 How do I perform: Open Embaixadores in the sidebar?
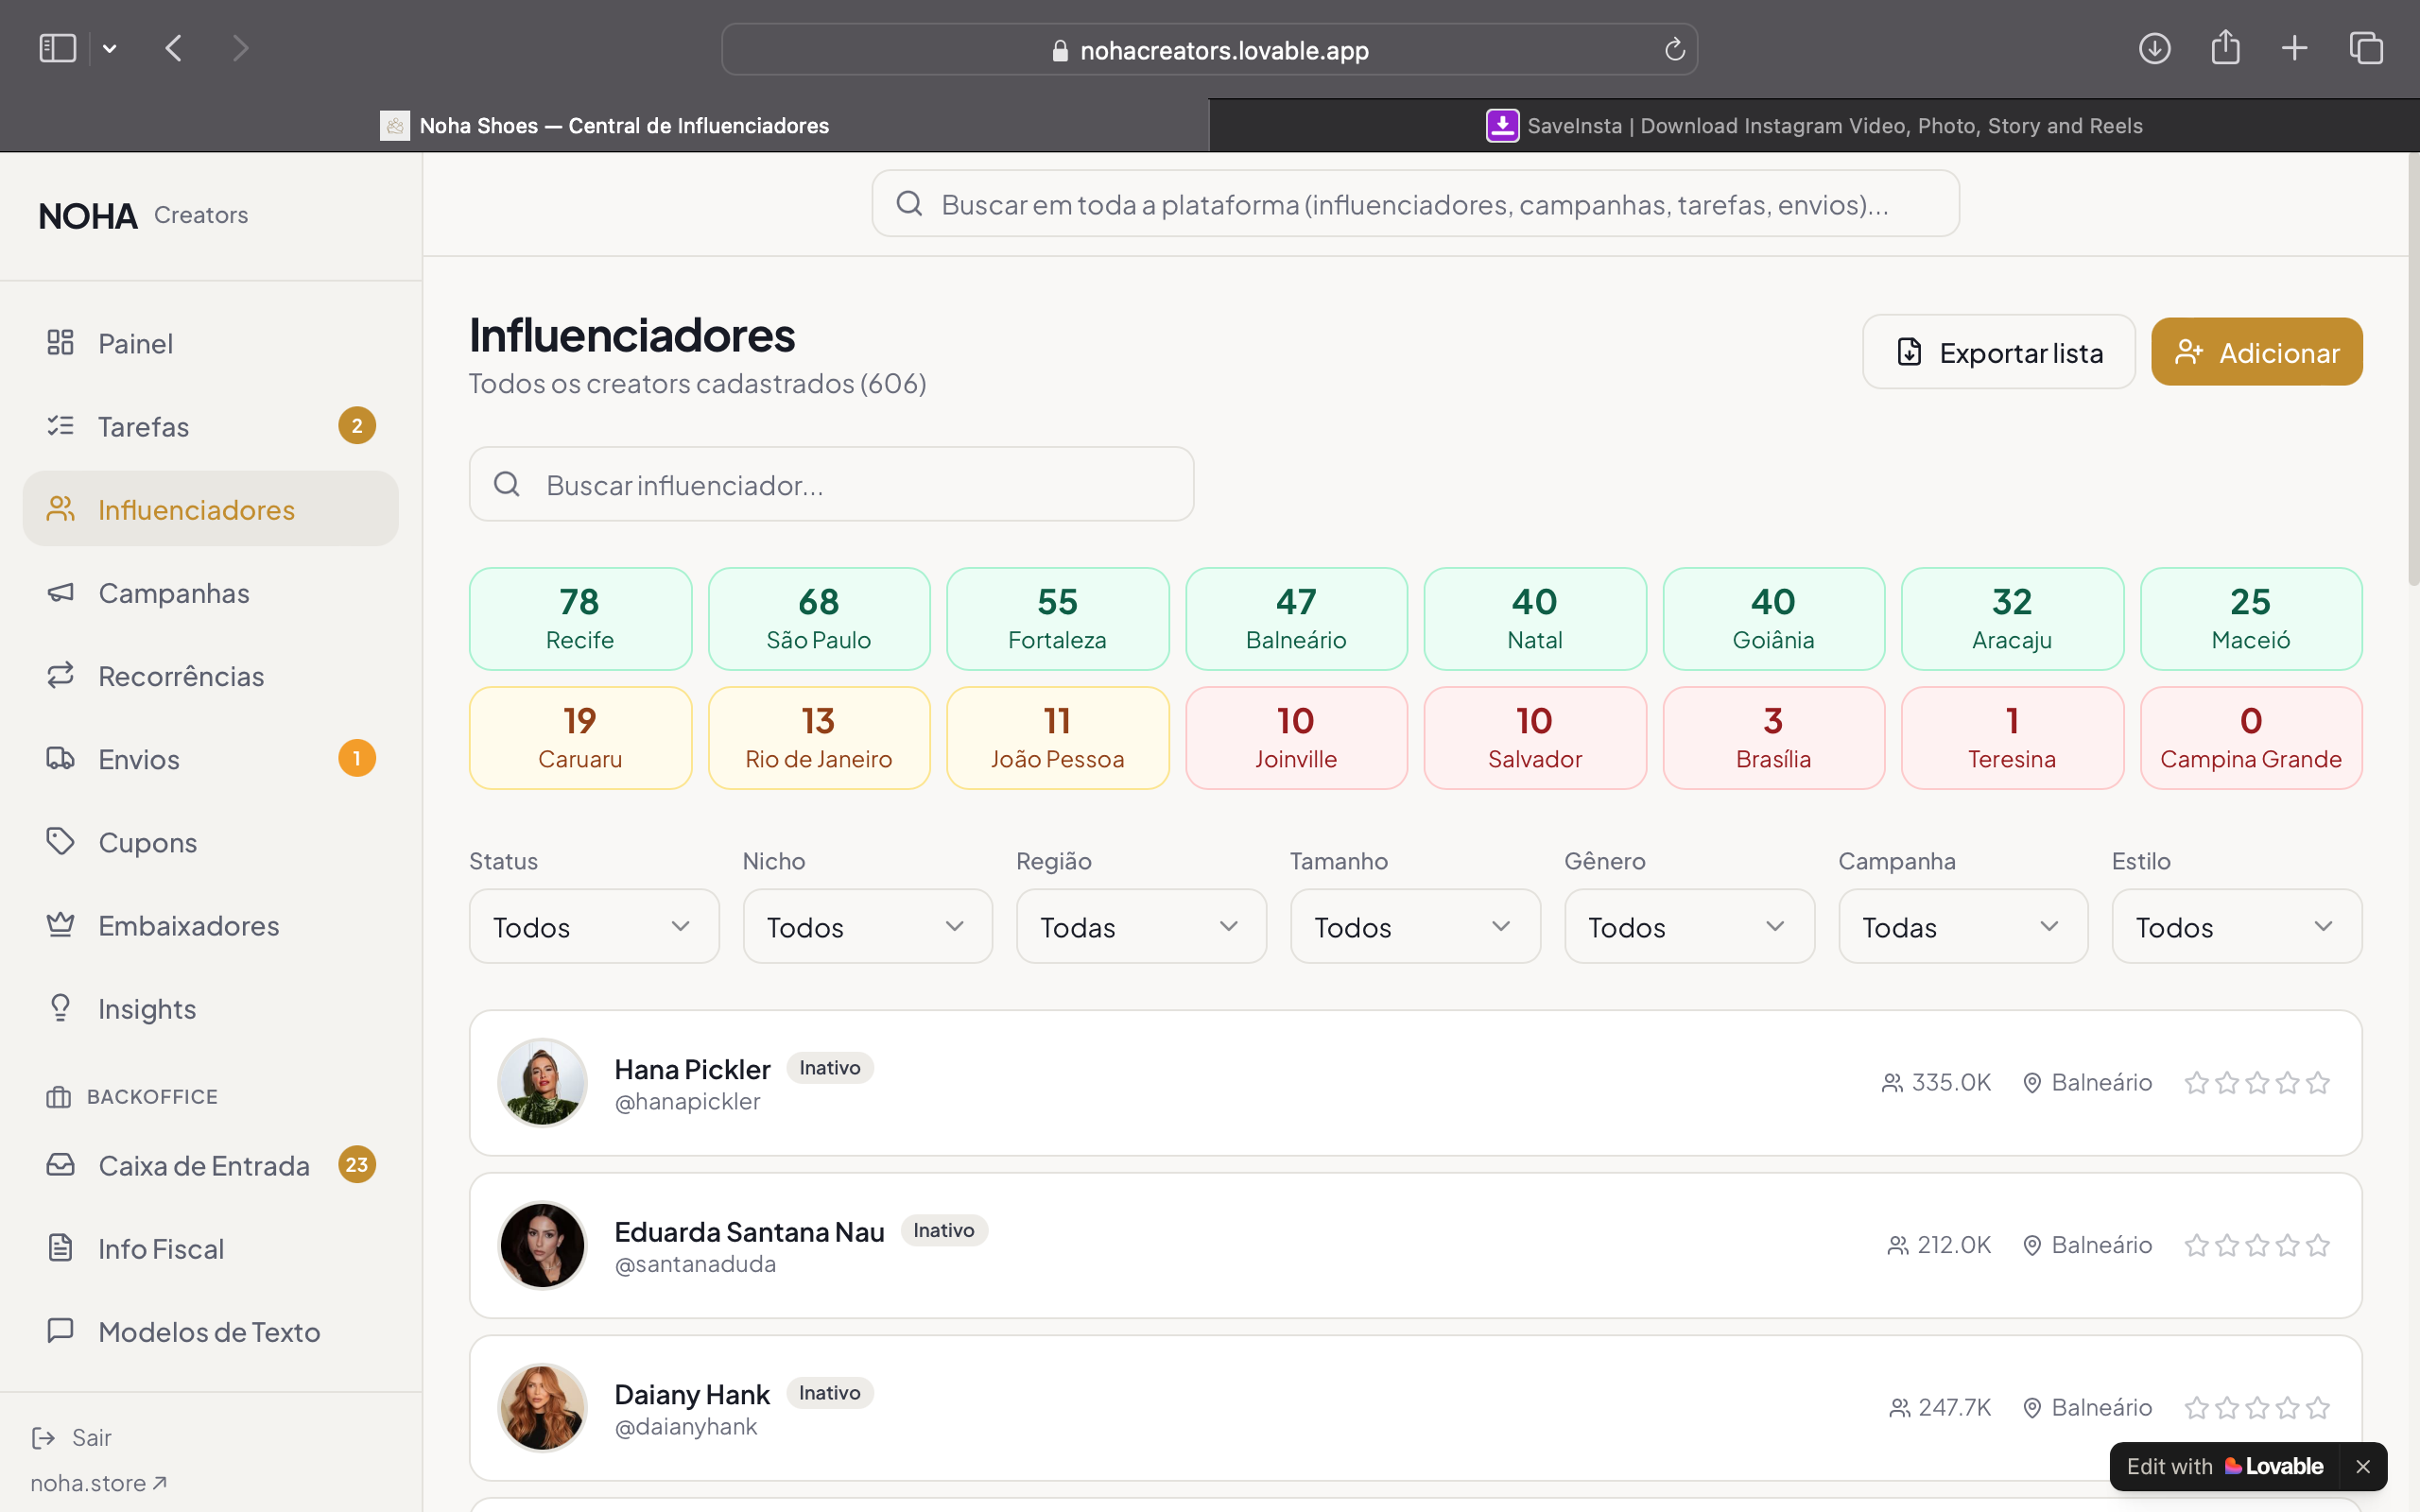click(x=211, y=924)
